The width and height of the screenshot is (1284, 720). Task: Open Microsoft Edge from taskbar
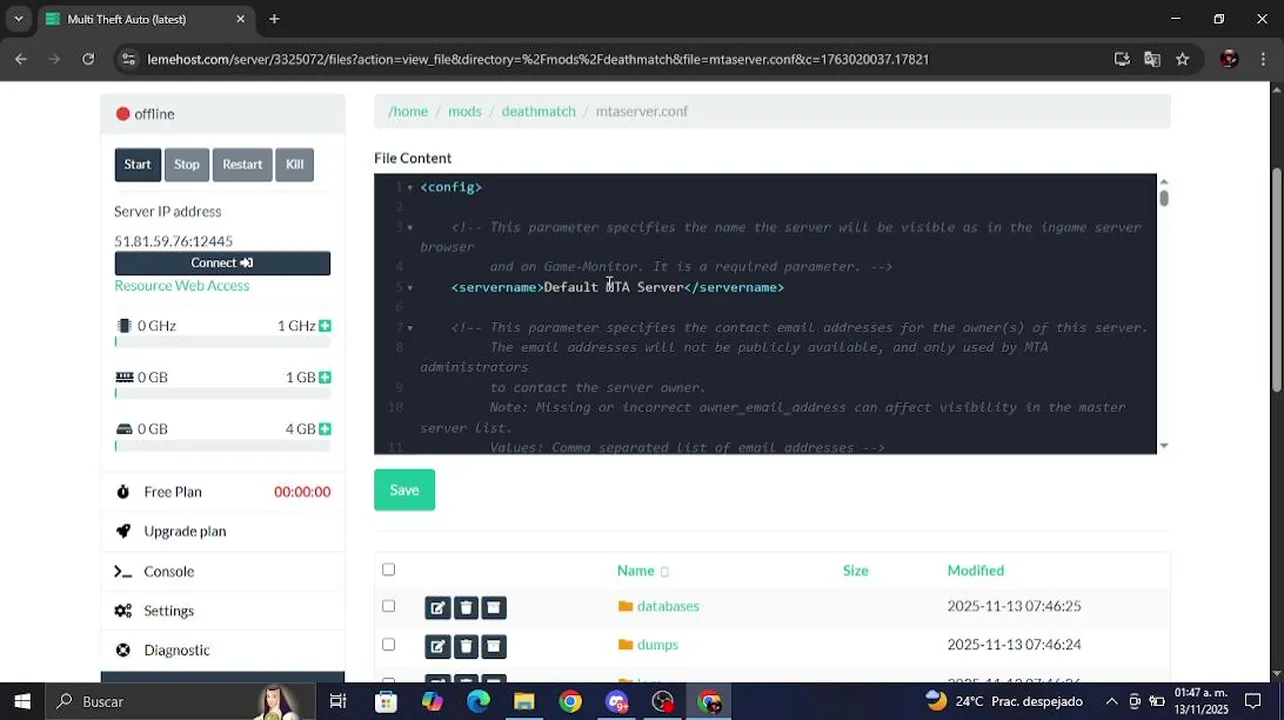pos(478,702)
